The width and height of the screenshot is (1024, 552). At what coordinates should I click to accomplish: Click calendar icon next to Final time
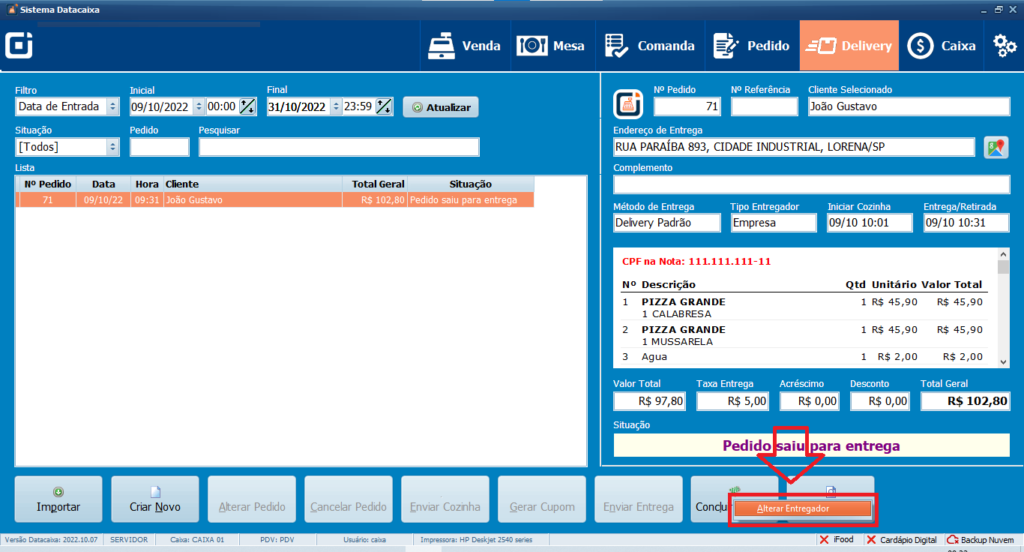[384, 106]
